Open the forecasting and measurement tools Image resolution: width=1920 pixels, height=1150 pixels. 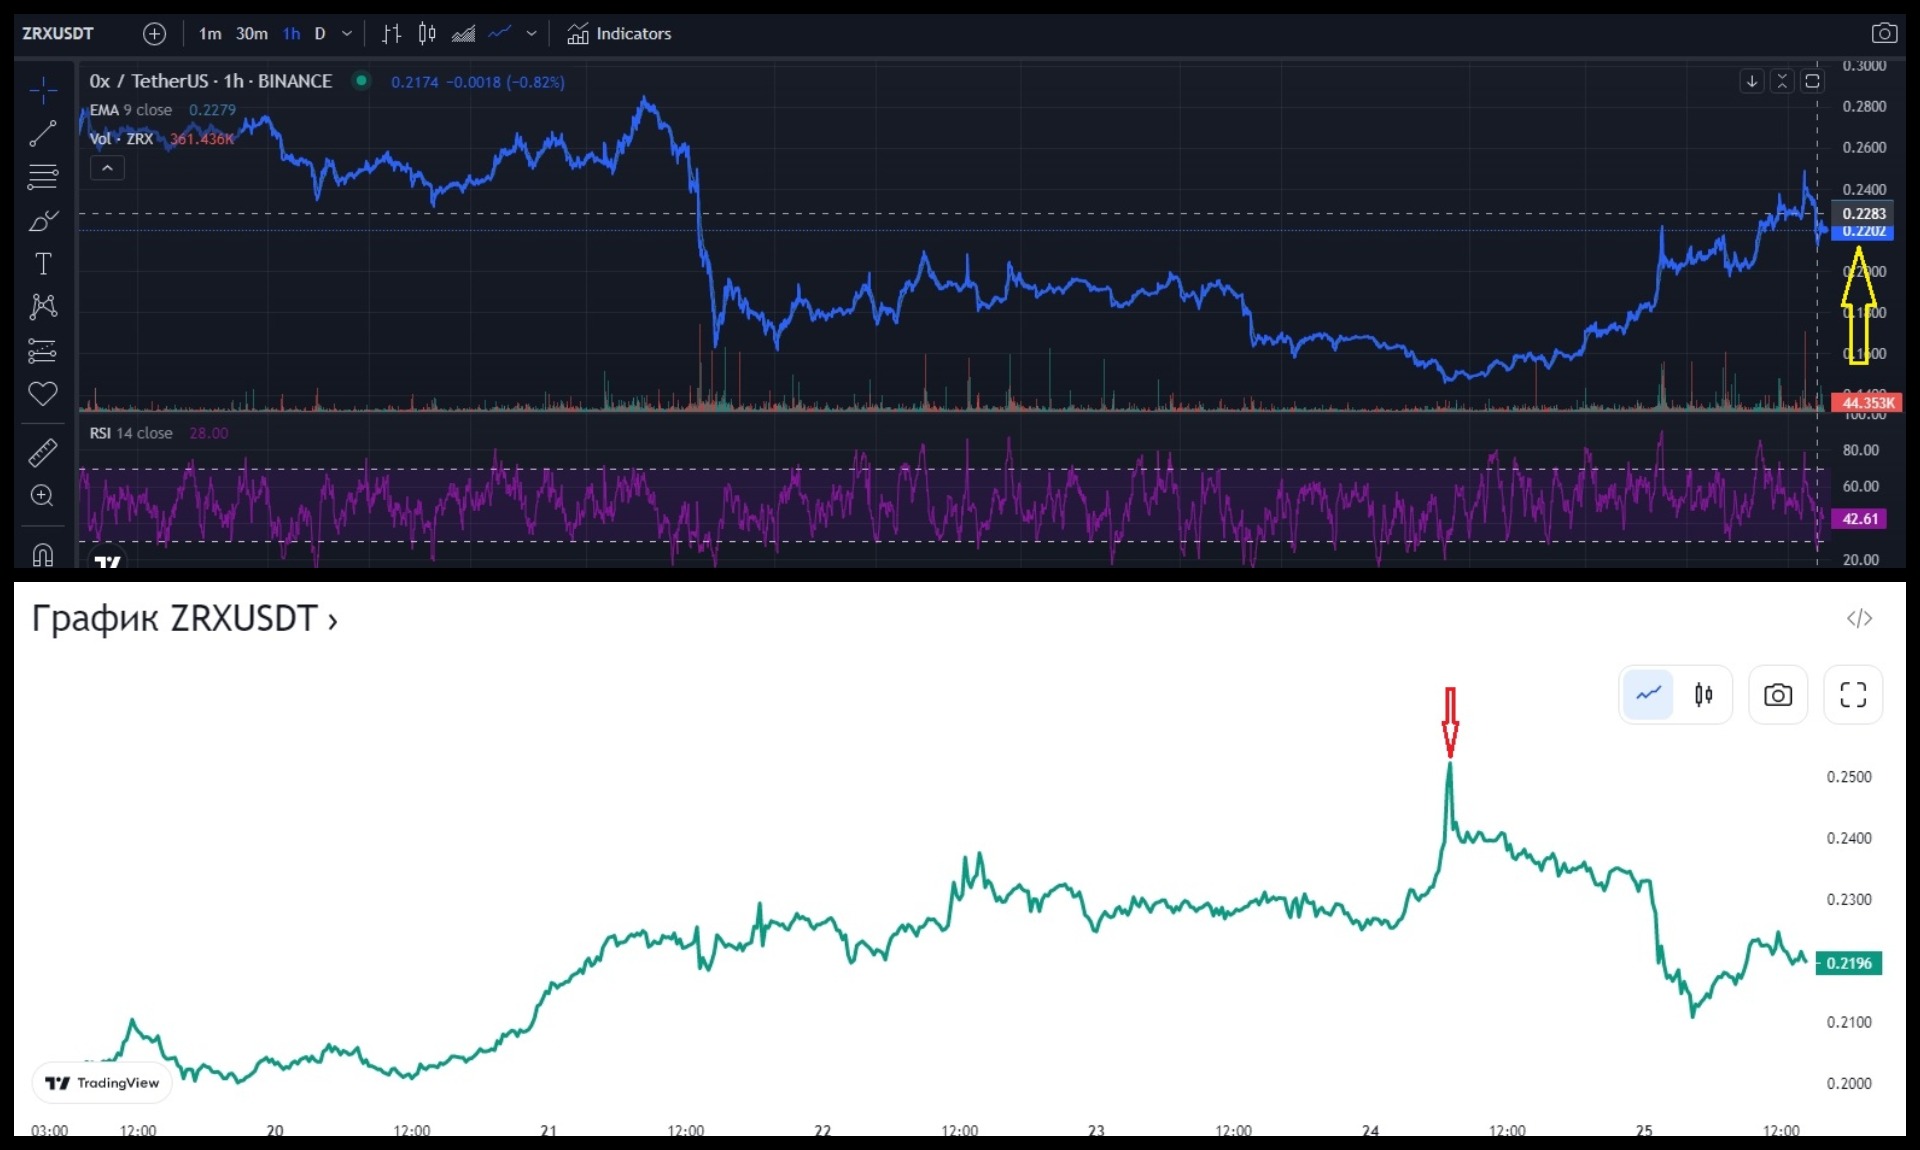(x=43, y=351)
